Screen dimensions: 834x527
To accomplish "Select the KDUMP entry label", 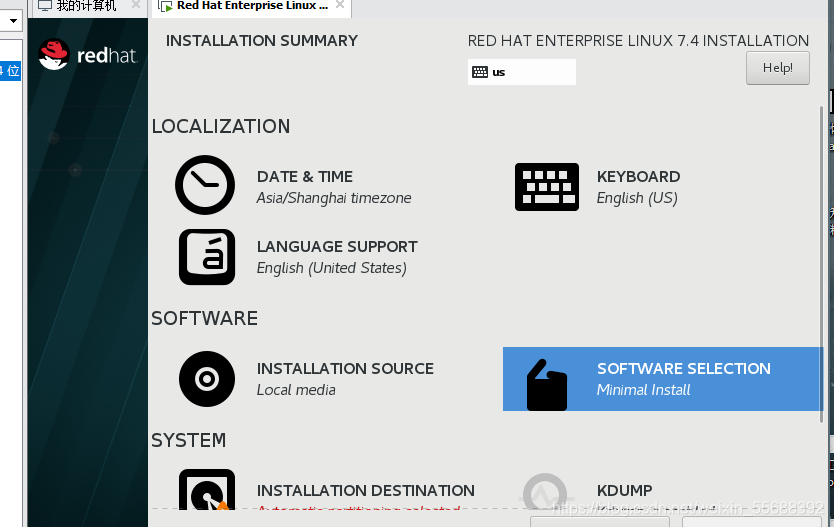I will [624, 490].
